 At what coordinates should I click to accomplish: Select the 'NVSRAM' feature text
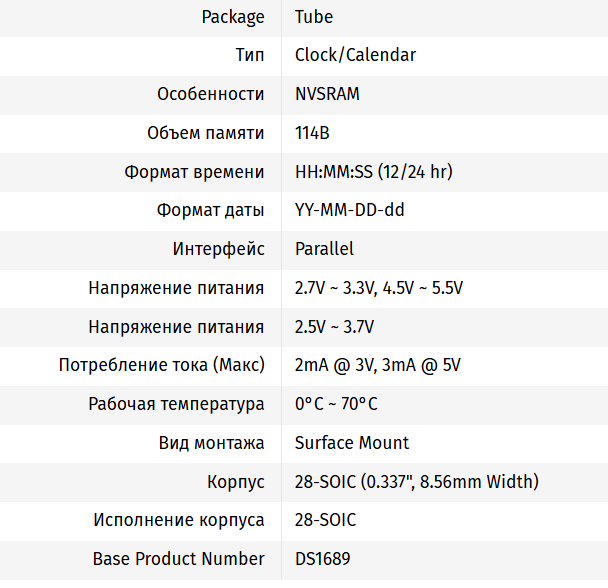[327, 94]
